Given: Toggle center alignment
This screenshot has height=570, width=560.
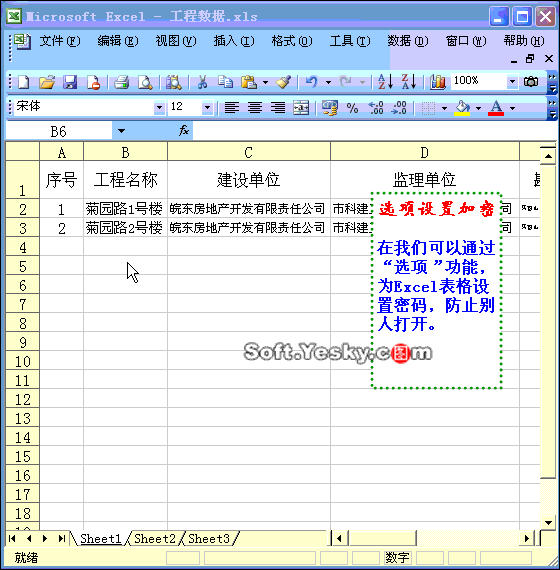Looking at the screenshot, I should point(255,108).
